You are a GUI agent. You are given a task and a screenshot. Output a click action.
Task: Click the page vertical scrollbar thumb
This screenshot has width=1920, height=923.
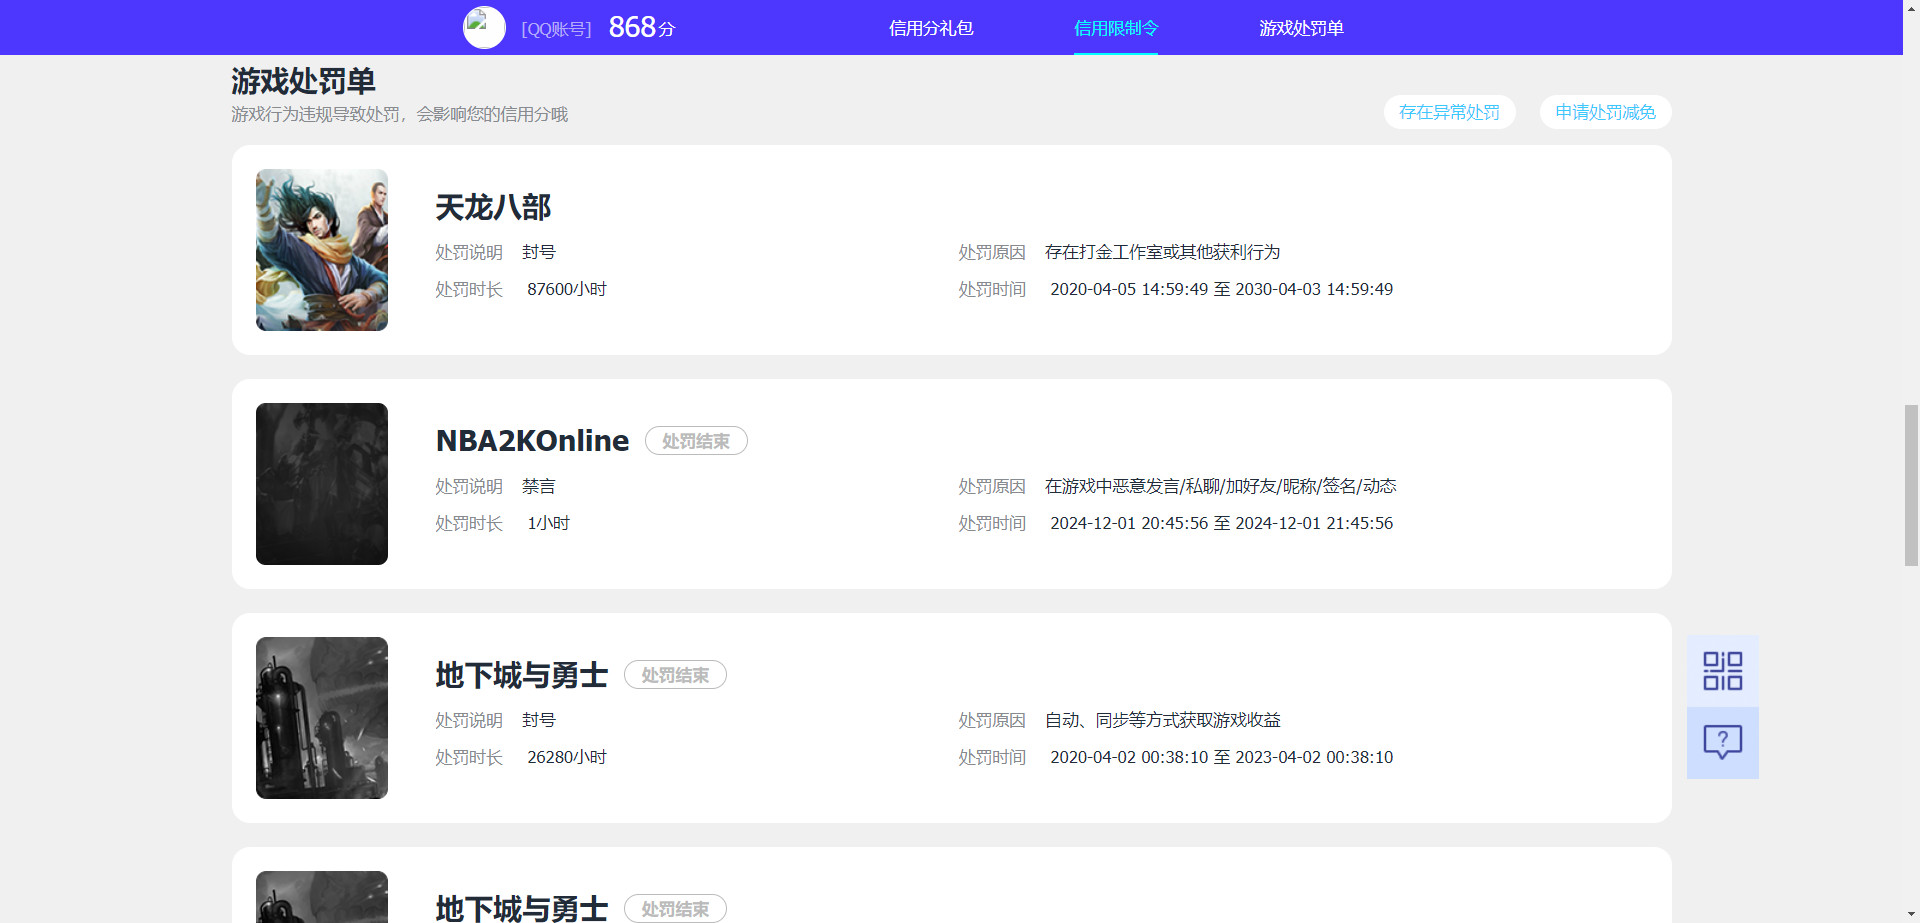(x=1911, y=485)
